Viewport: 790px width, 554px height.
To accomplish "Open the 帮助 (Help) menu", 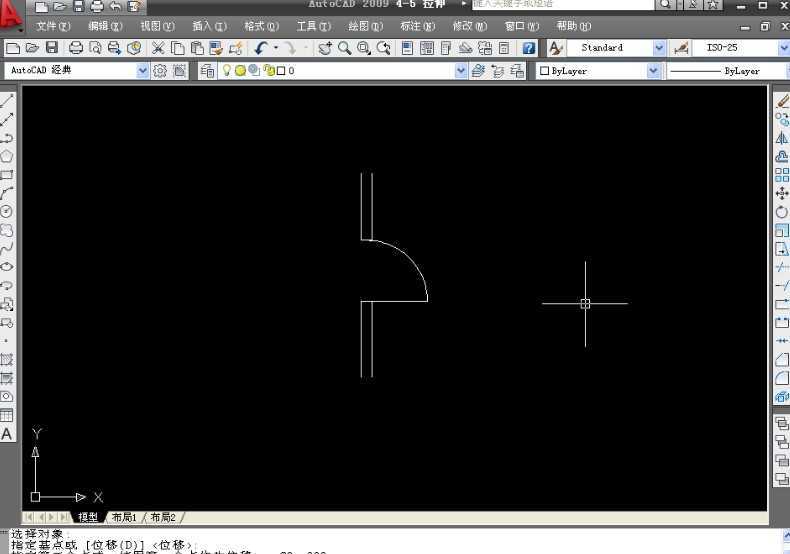I will click(573, 26).
